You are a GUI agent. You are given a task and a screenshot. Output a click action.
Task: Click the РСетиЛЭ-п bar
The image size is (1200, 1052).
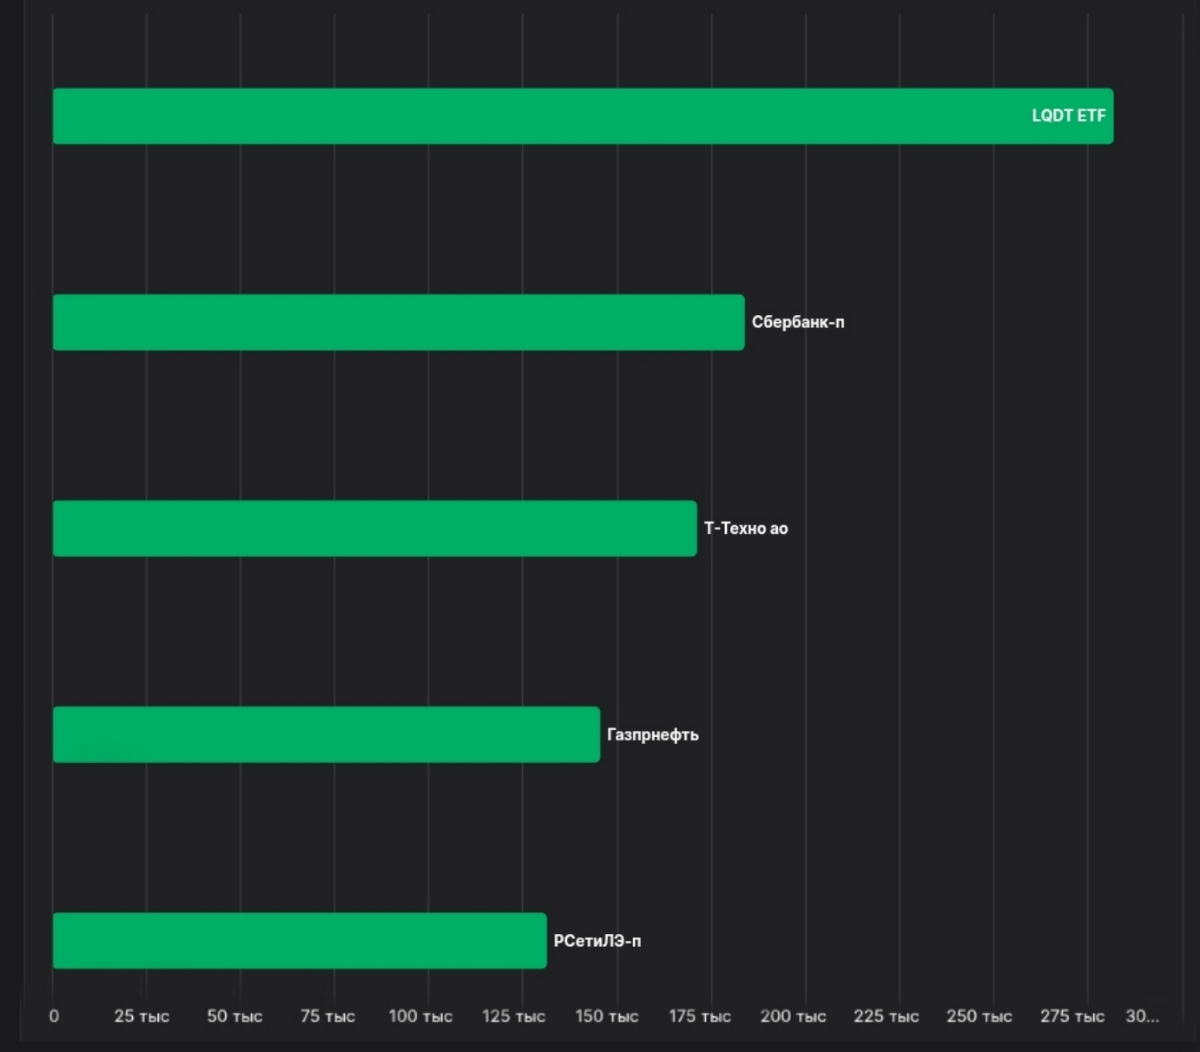(300, 940)
